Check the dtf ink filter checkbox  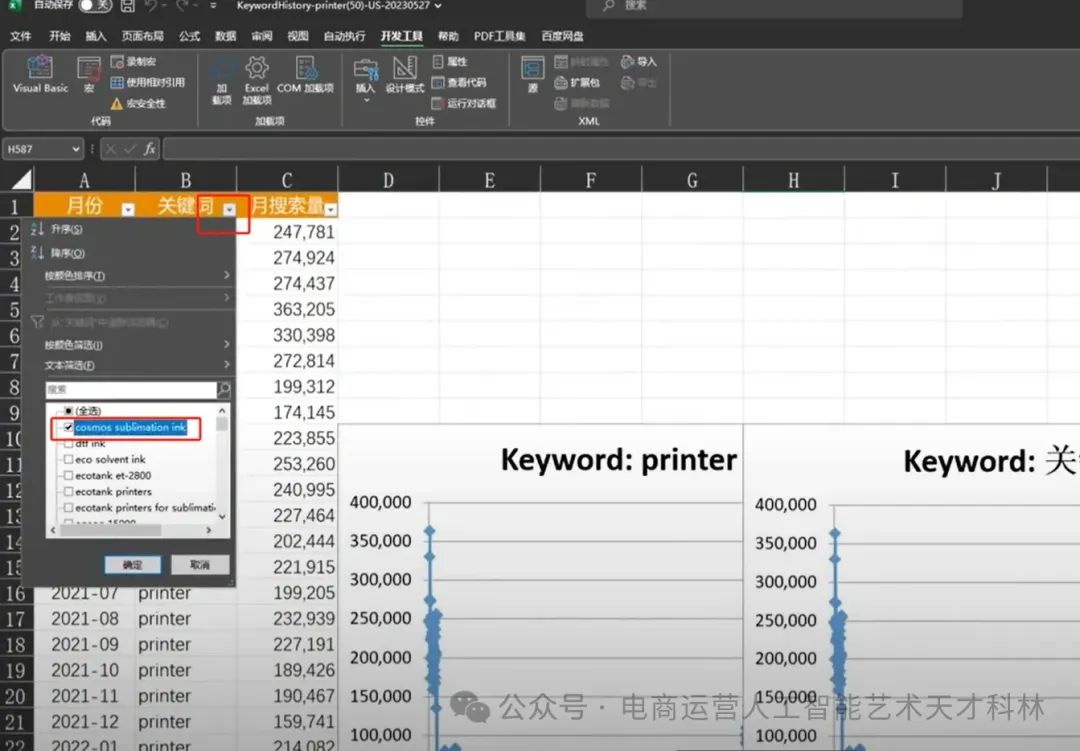[x=68, y=444]
